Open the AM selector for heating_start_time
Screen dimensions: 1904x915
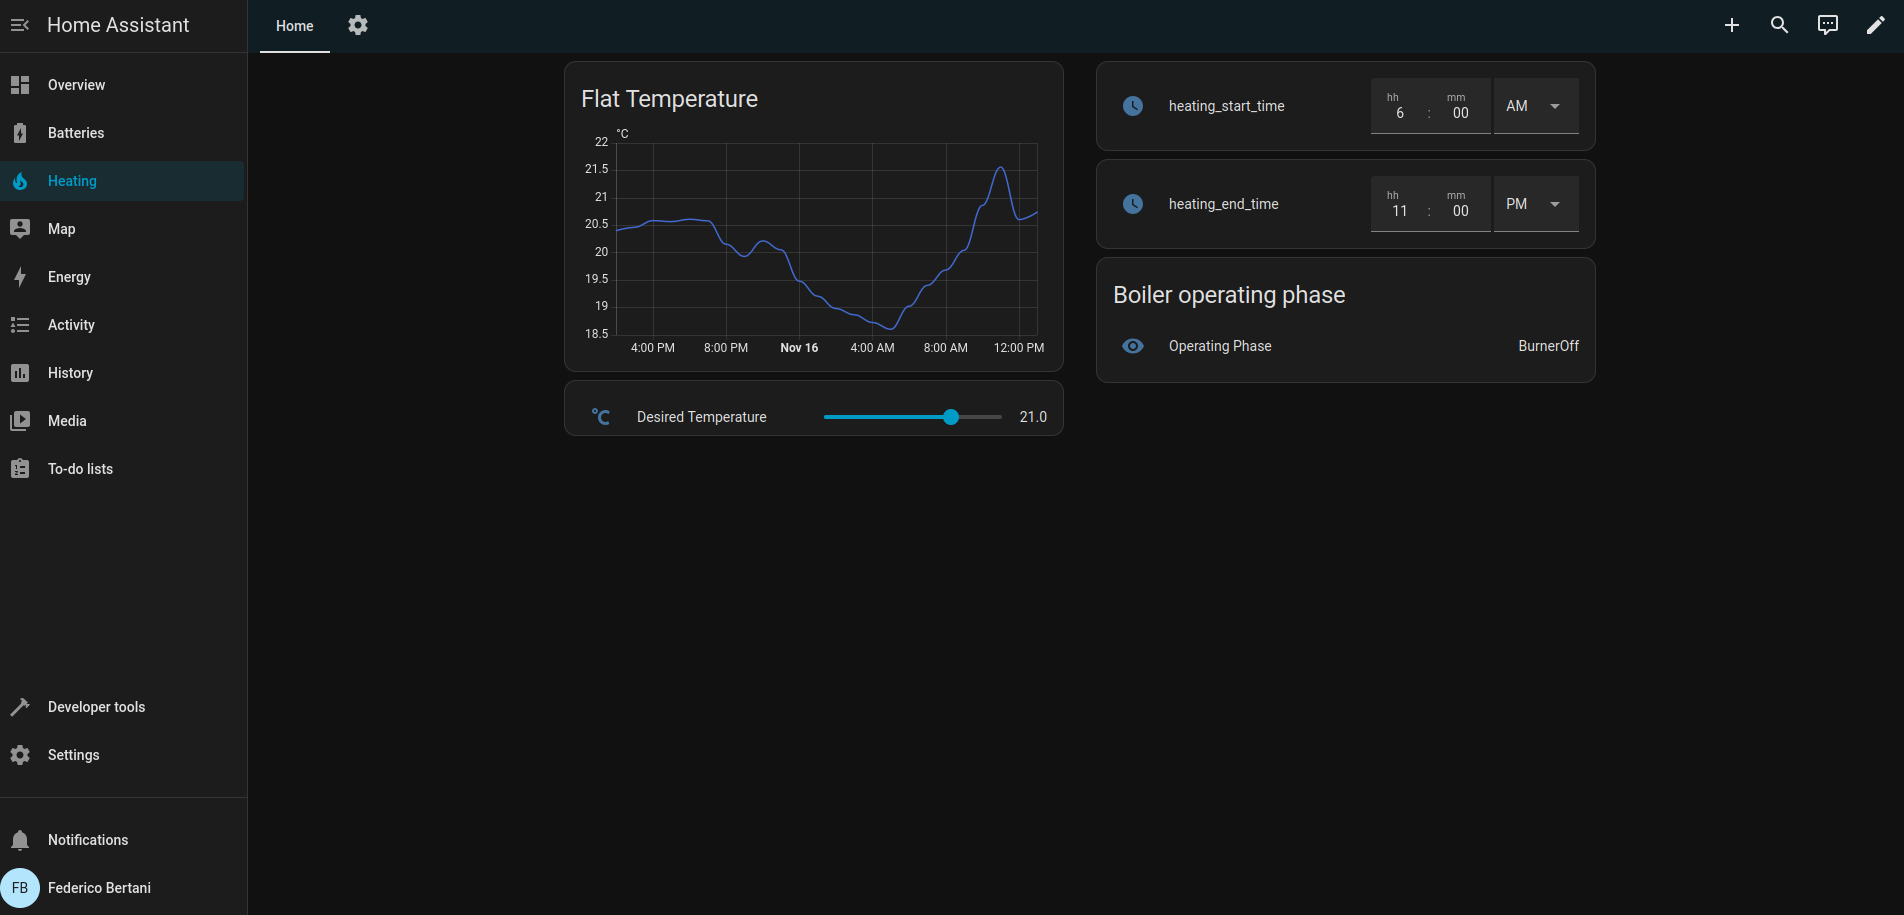[x=1535, y=105]
